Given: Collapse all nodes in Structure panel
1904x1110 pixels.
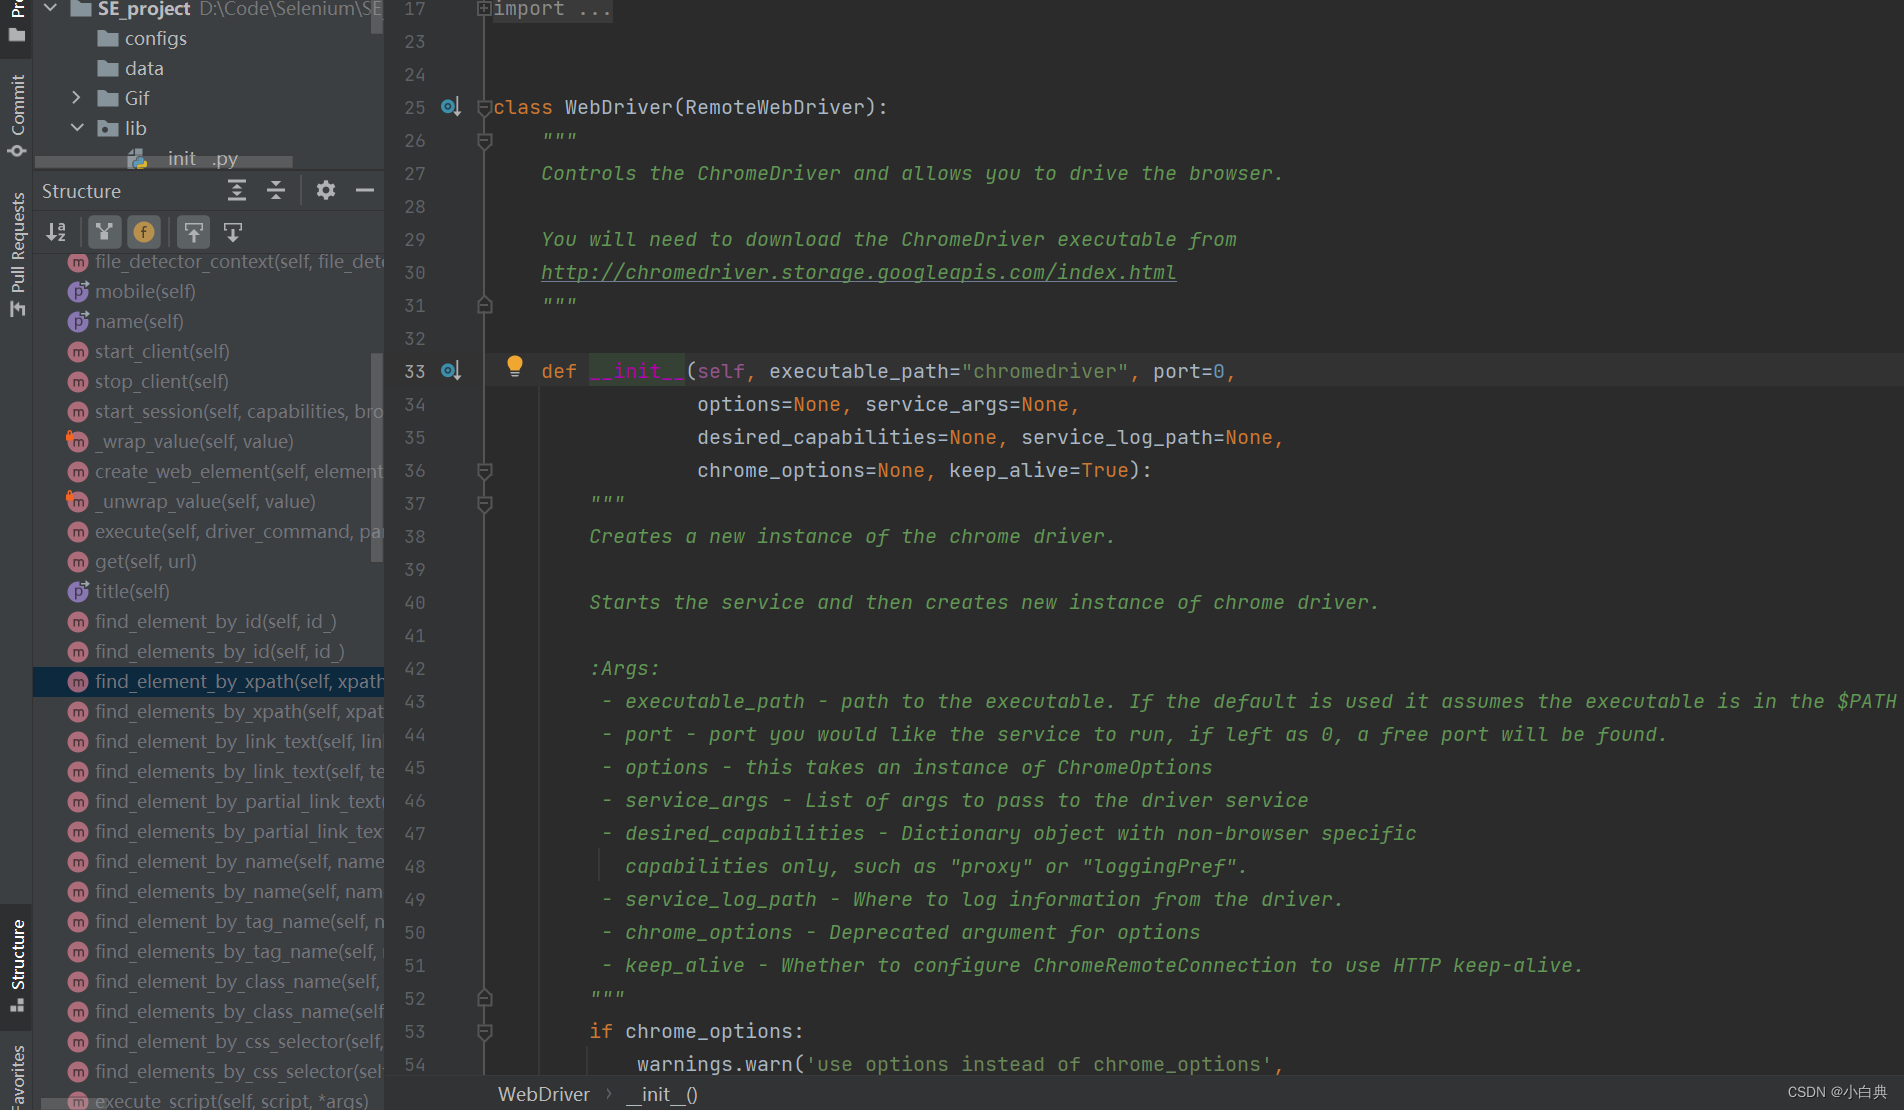Looking at the screenshot, I should [x=276, y=190].
